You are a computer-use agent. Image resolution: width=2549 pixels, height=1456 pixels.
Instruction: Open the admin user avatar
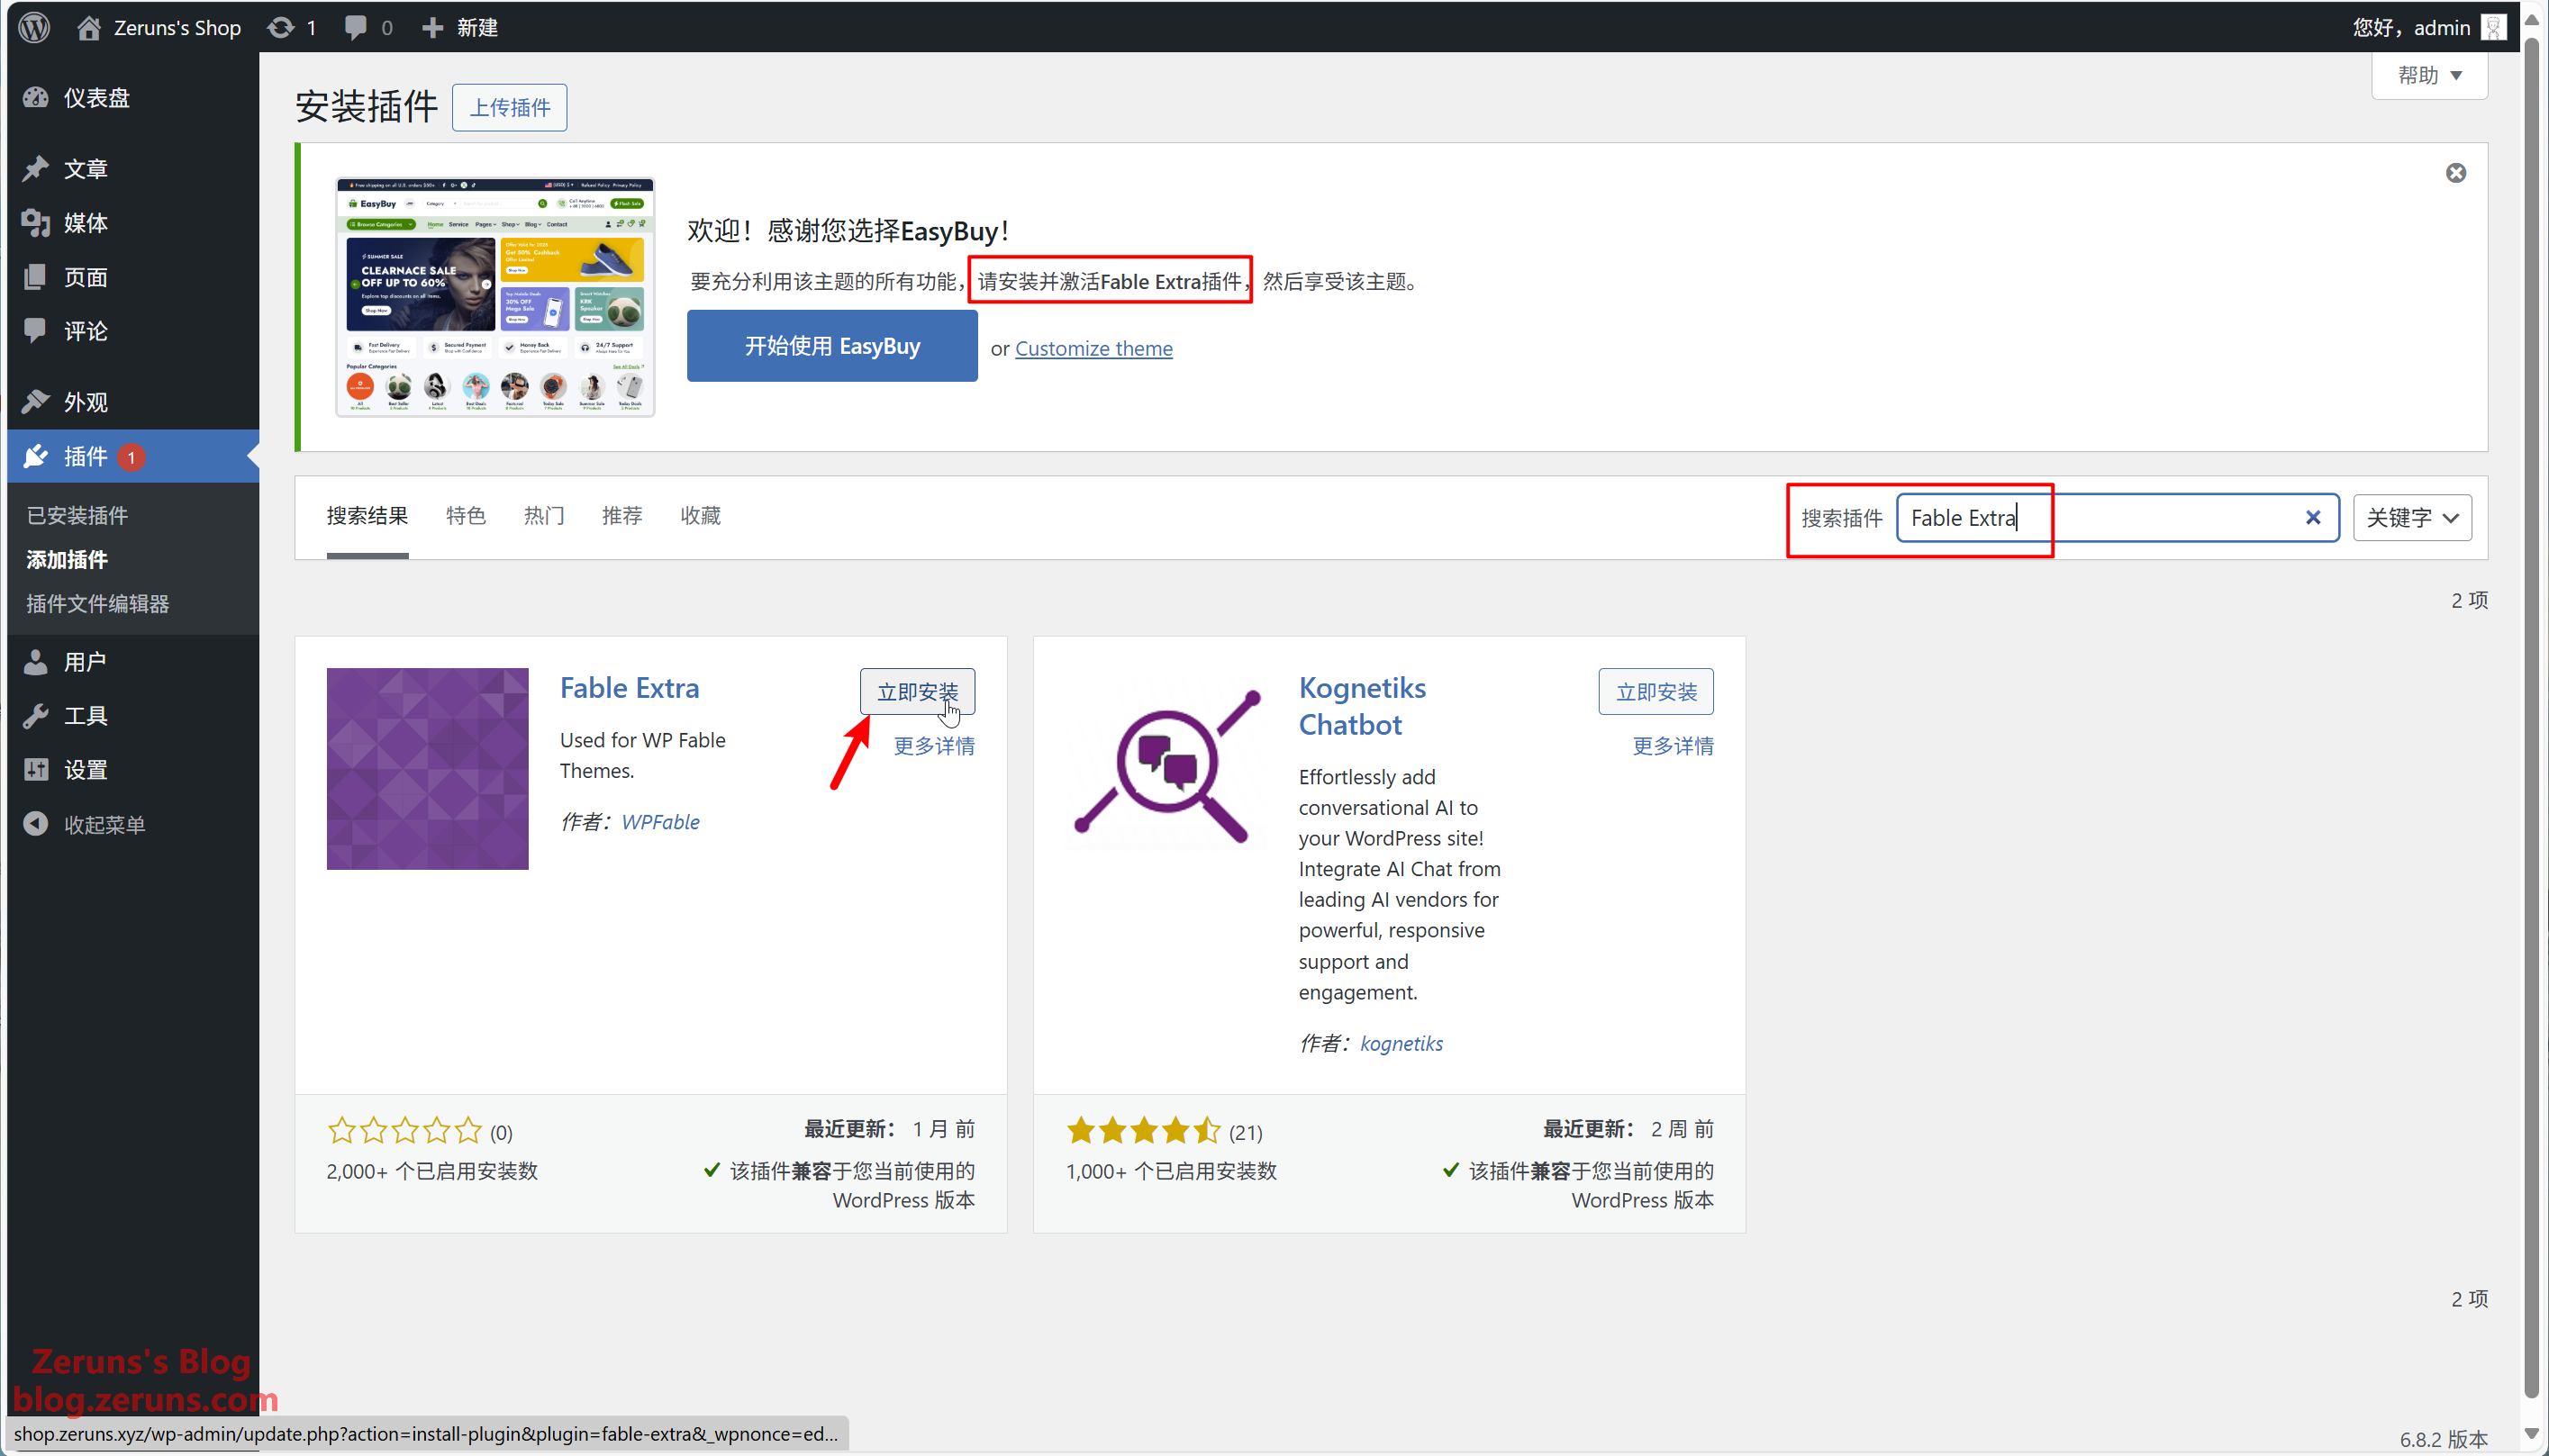[2493, 27]
